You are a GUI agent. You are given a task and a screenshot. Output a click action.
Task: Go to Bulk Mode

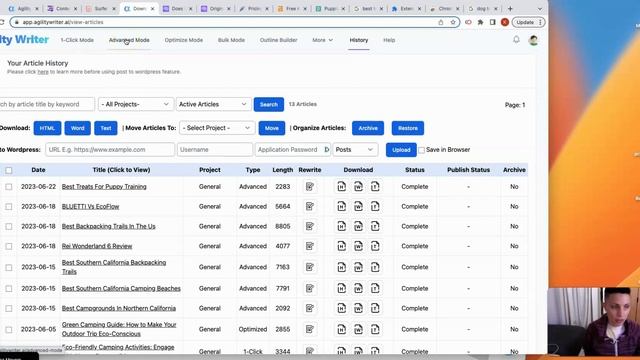231,40
